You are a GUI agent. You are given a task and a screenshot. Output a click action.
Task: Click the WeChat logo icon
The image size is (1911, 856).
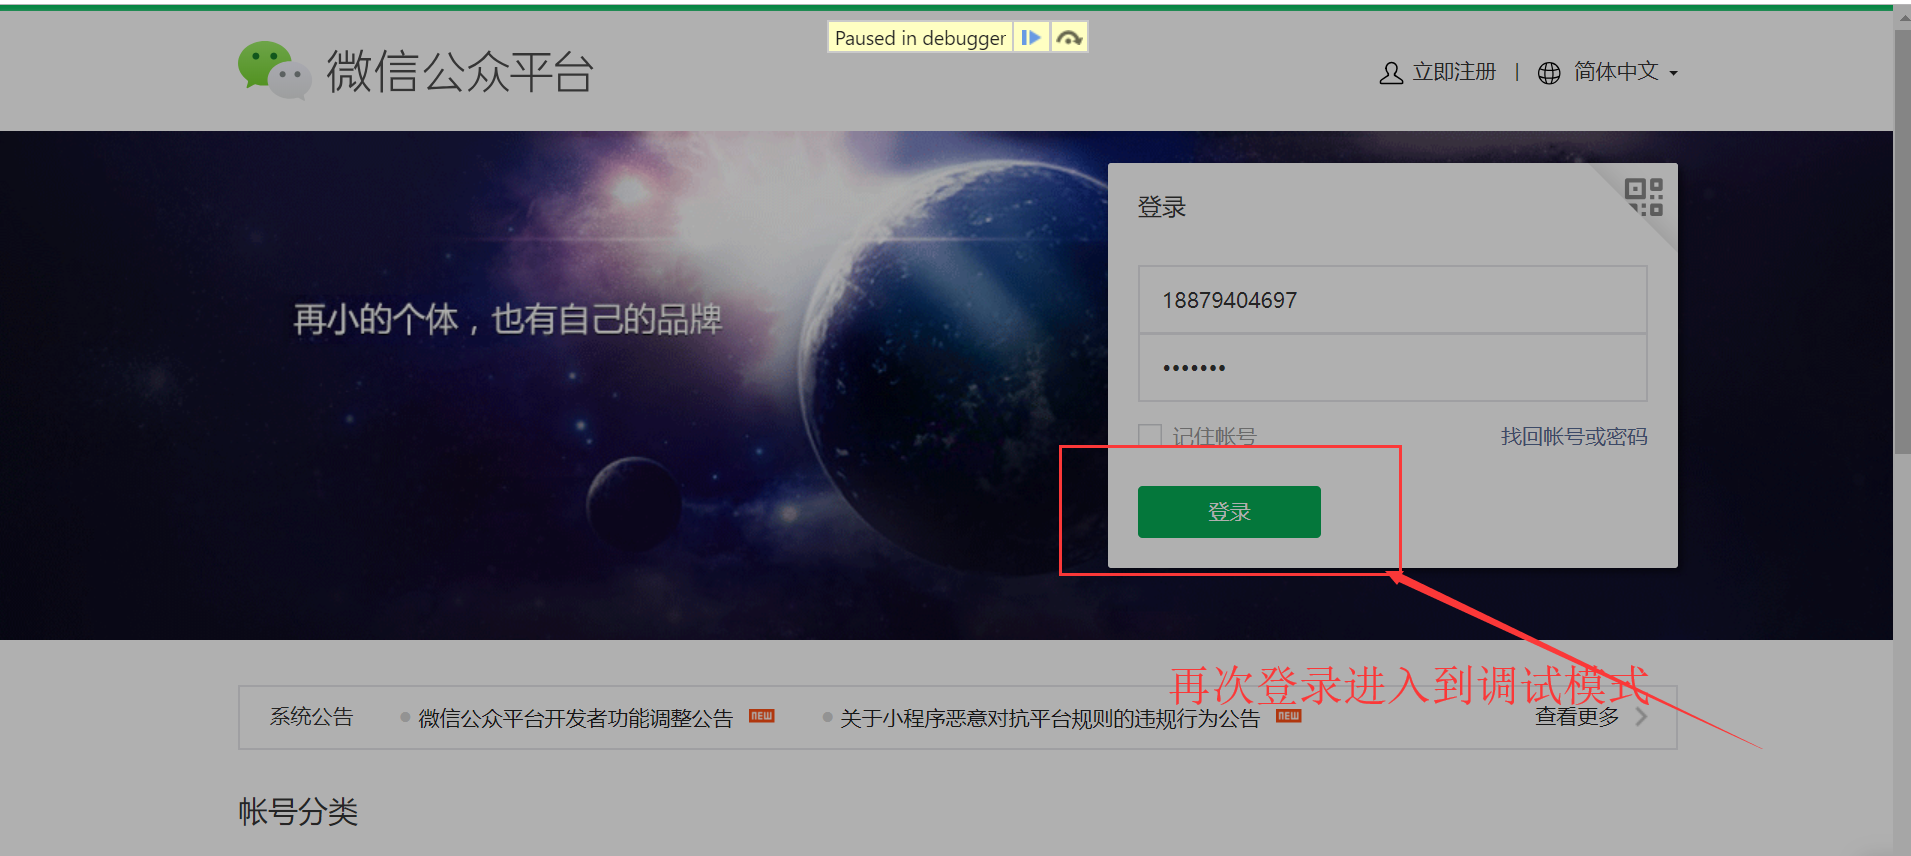[x=274, y=70]
